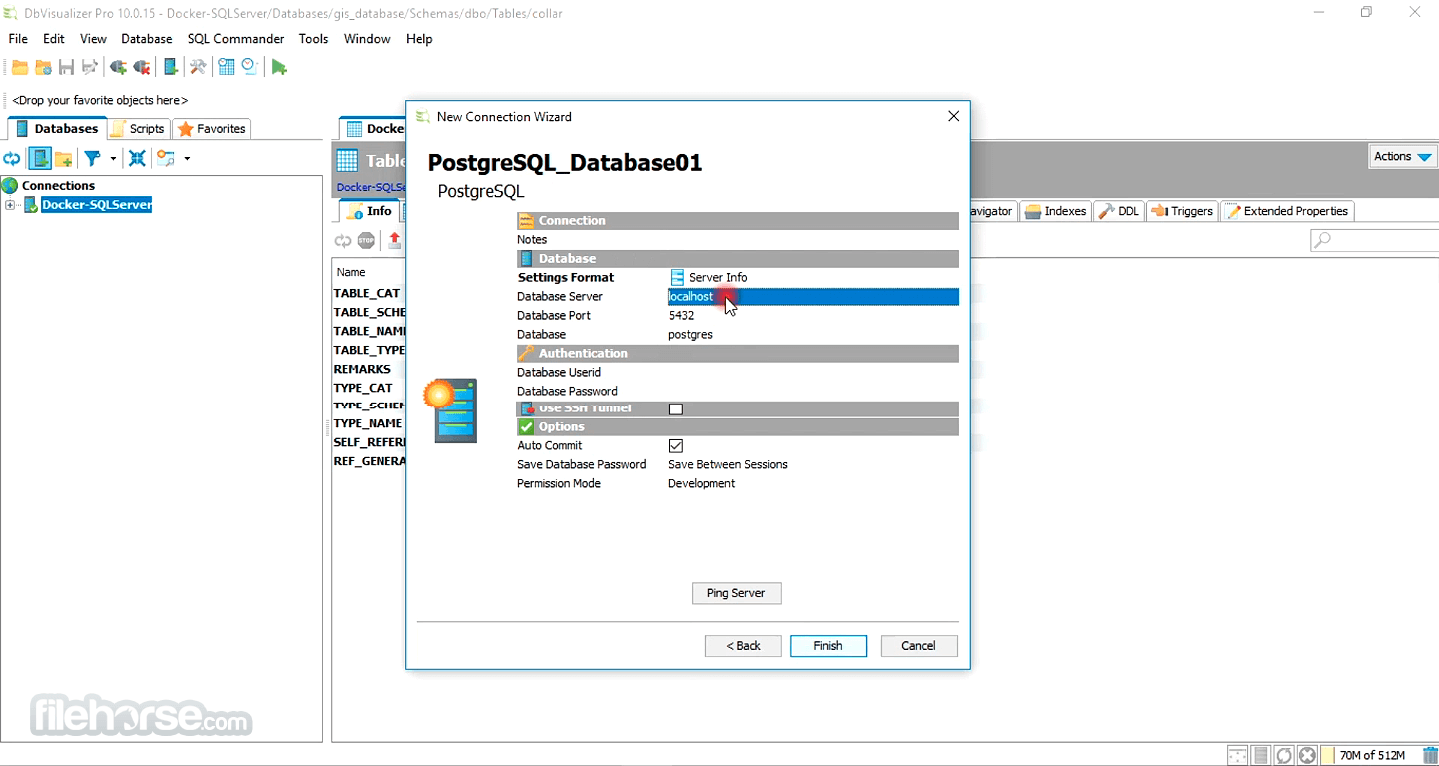Click the globe icon beside Connections
This screenshot has height=766, width=1439.
pos(10,185)
